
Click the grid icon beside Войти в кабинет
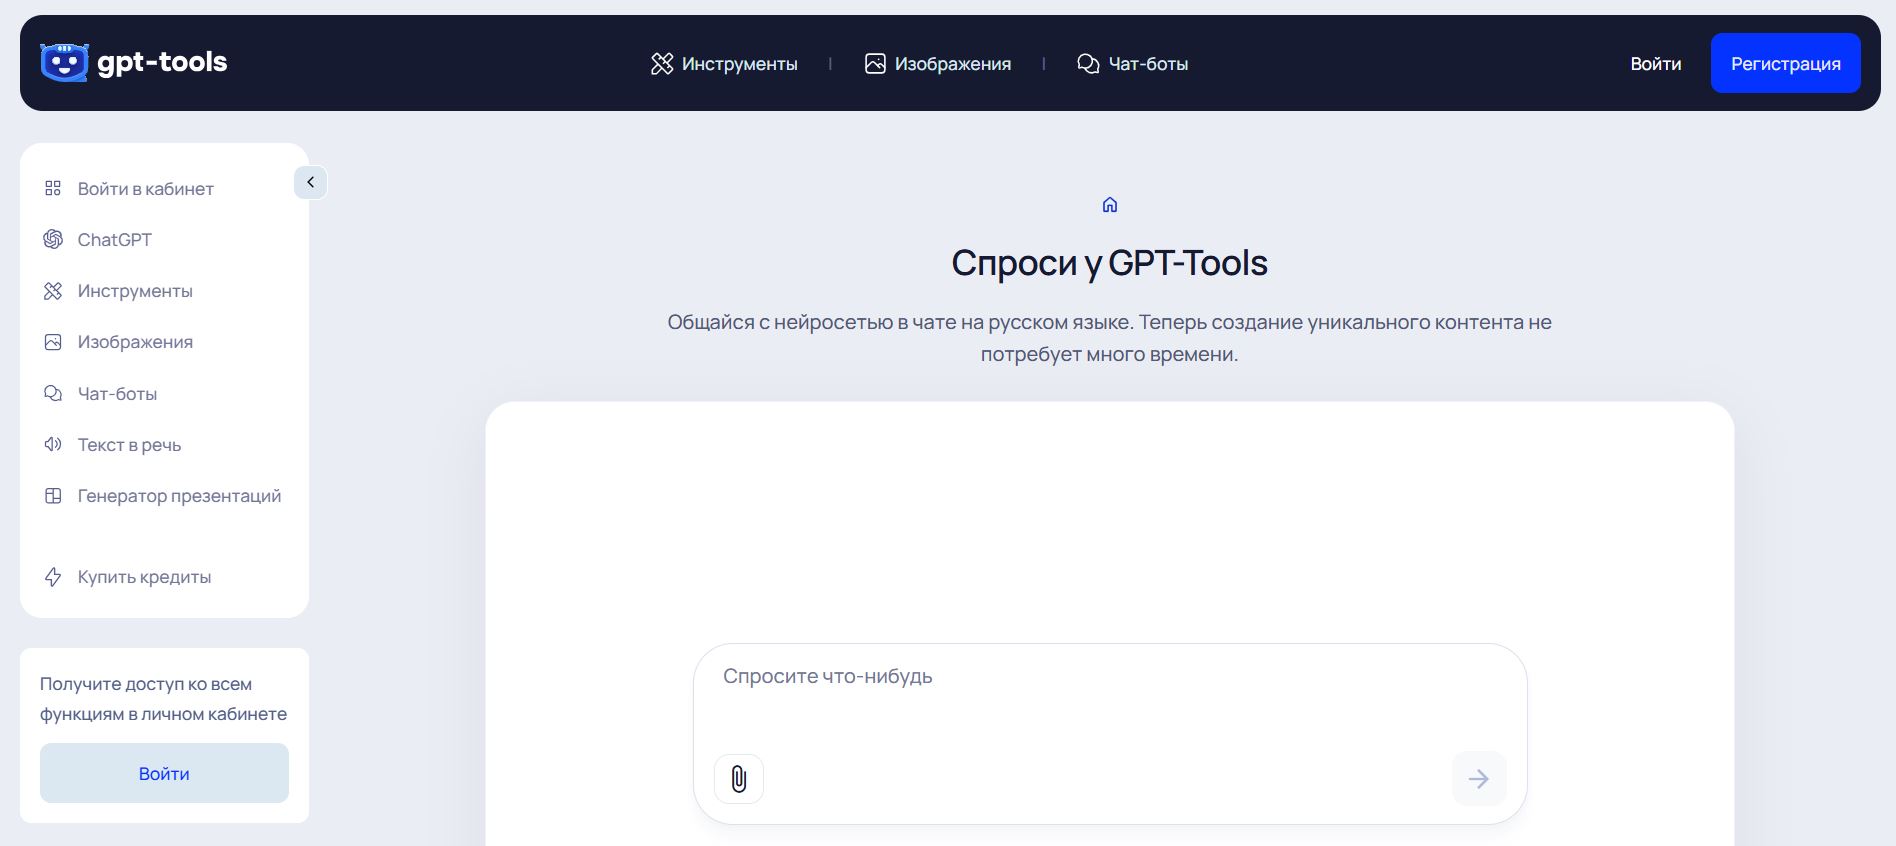[53, 188]
